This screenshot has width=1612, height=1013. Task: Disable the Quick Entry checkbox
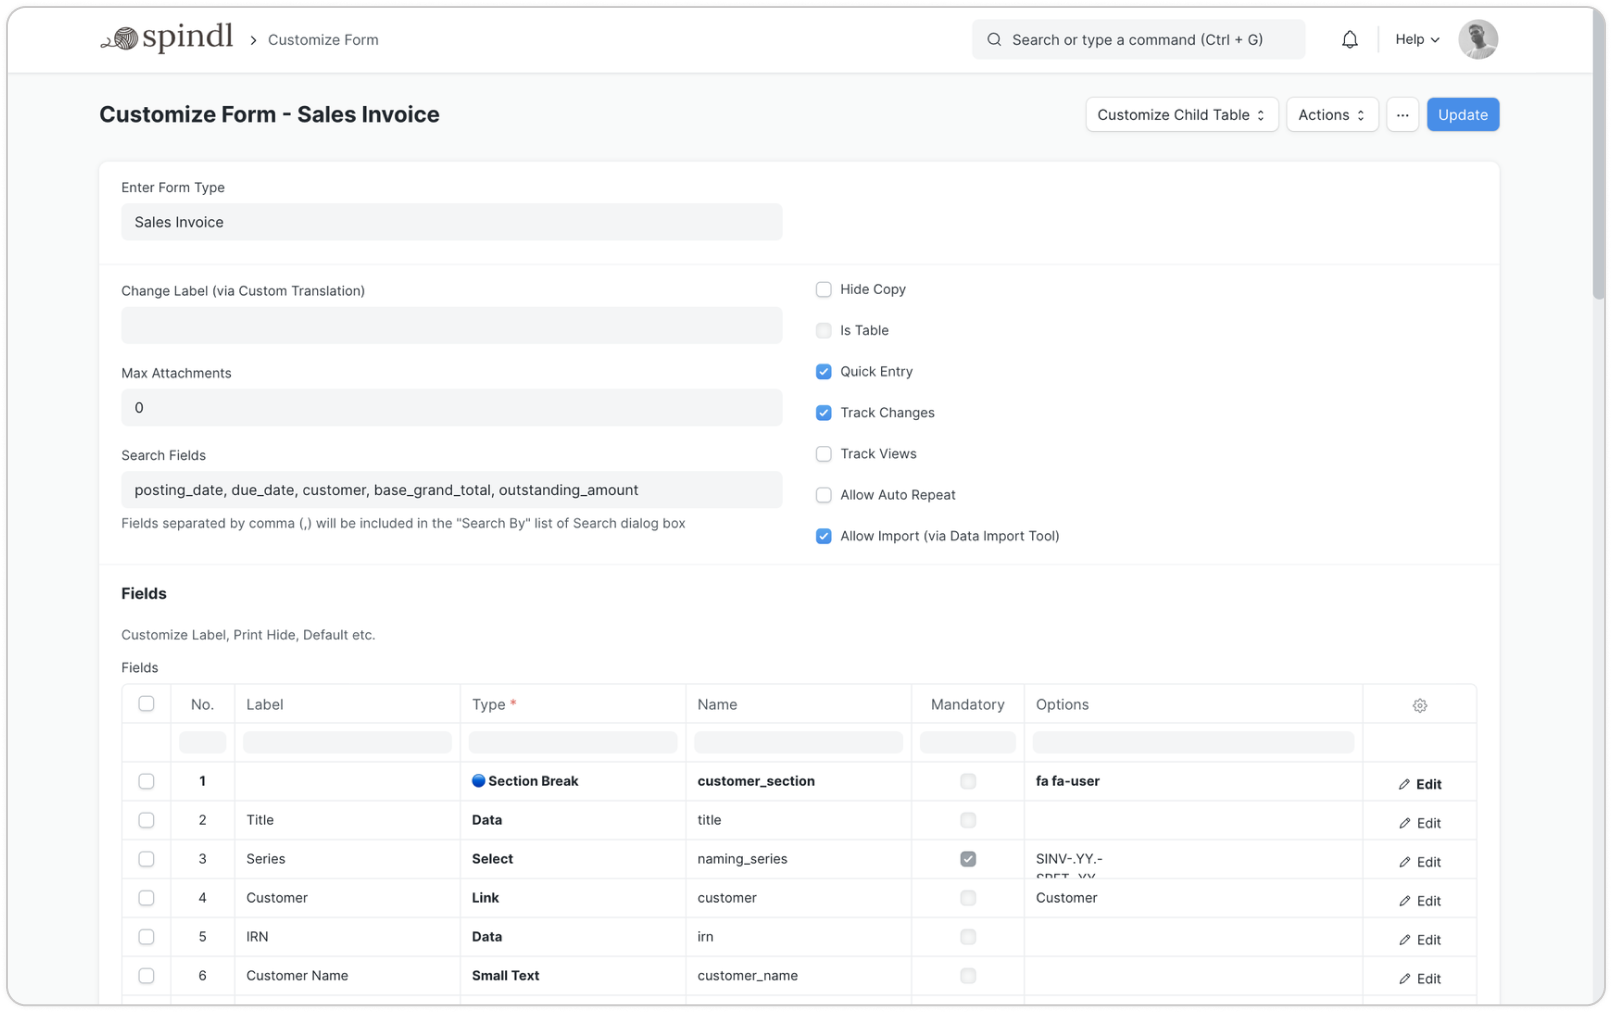[x=823, y=371]
